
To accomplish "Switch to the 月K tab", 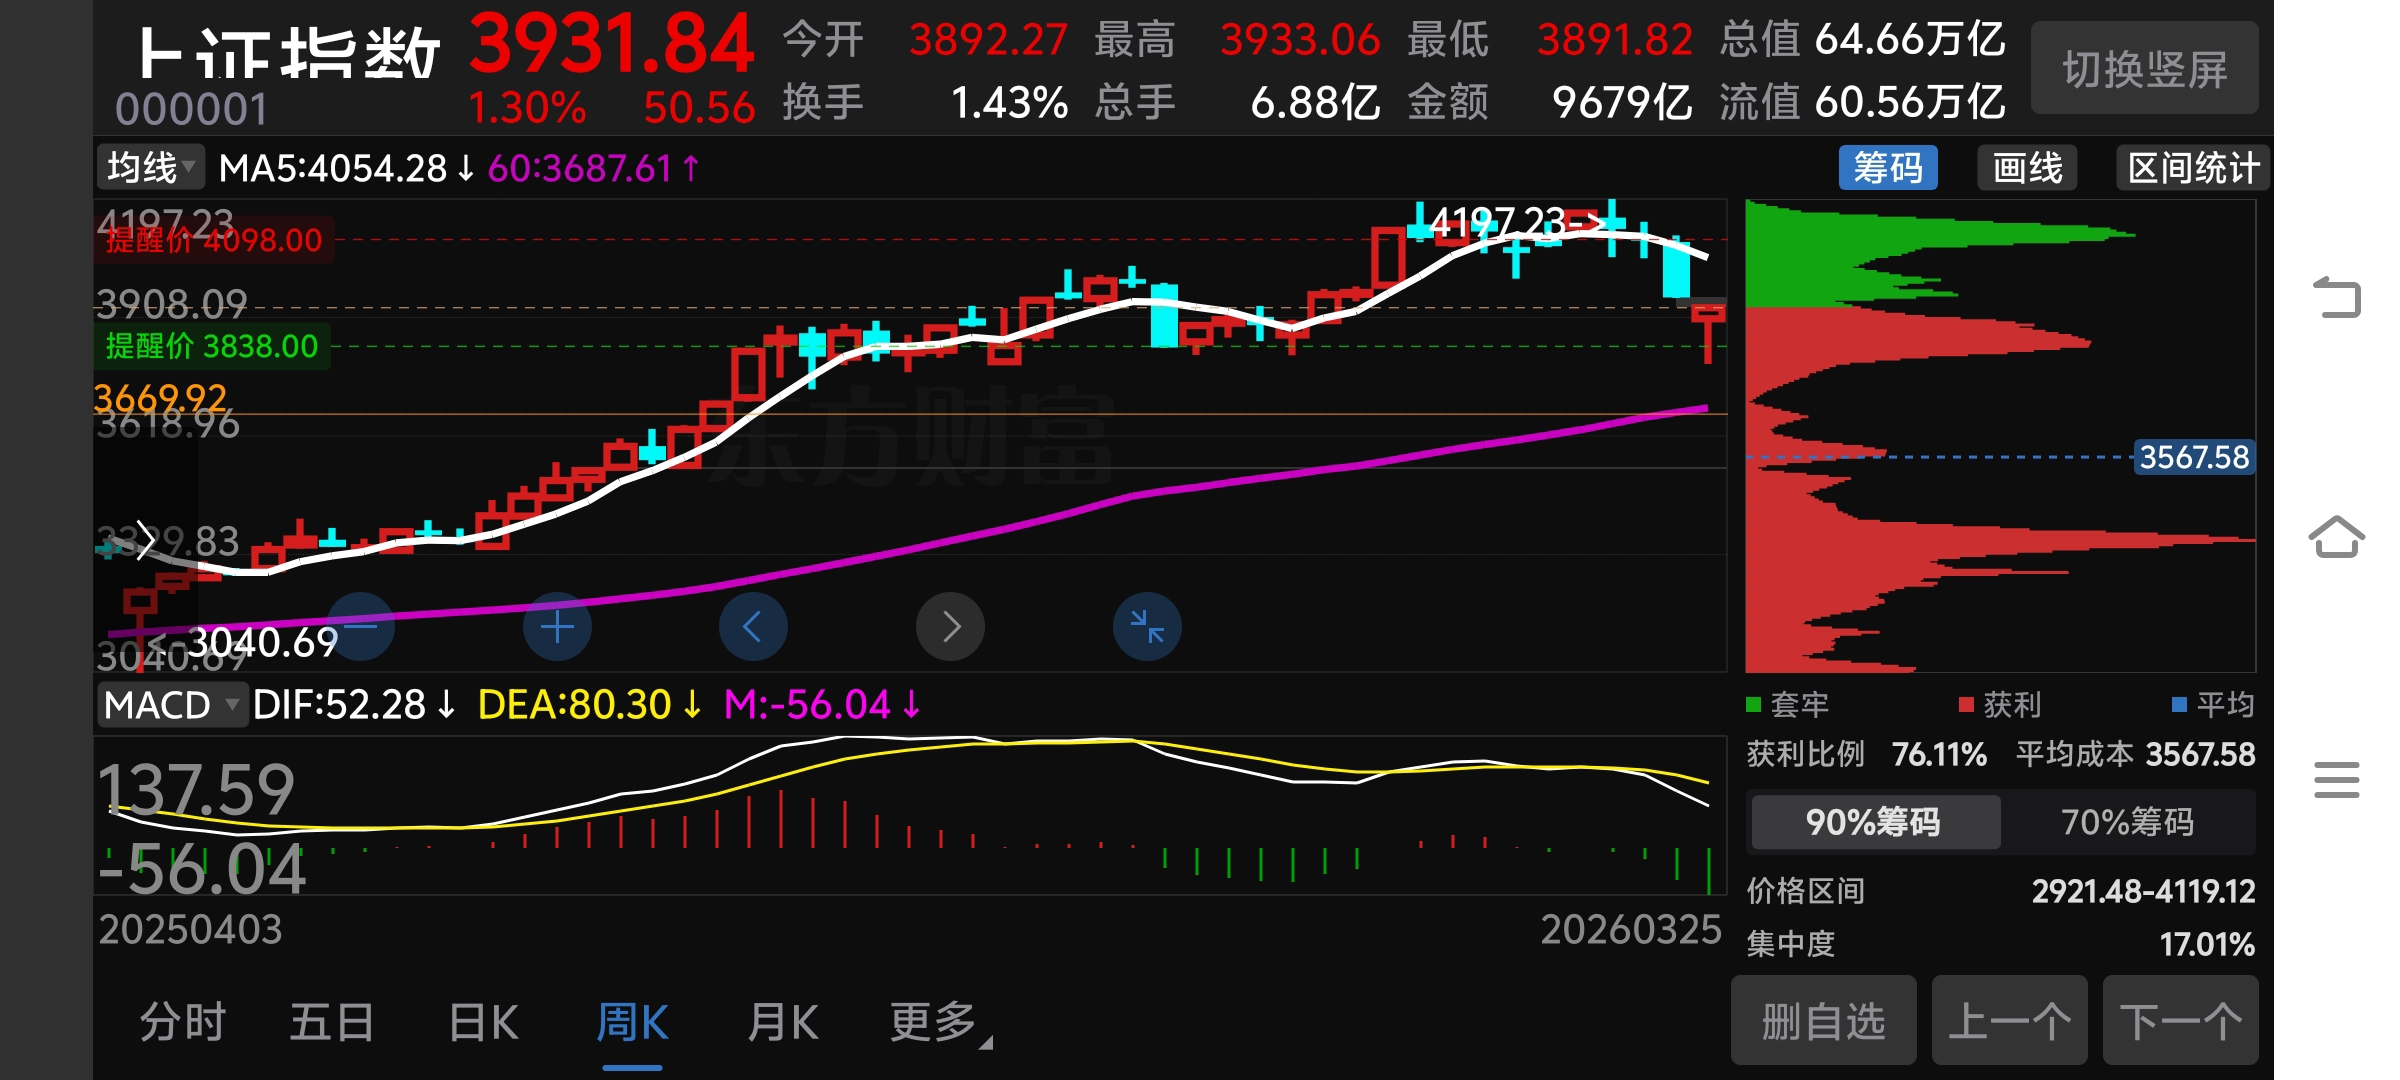I will 782,1023.
